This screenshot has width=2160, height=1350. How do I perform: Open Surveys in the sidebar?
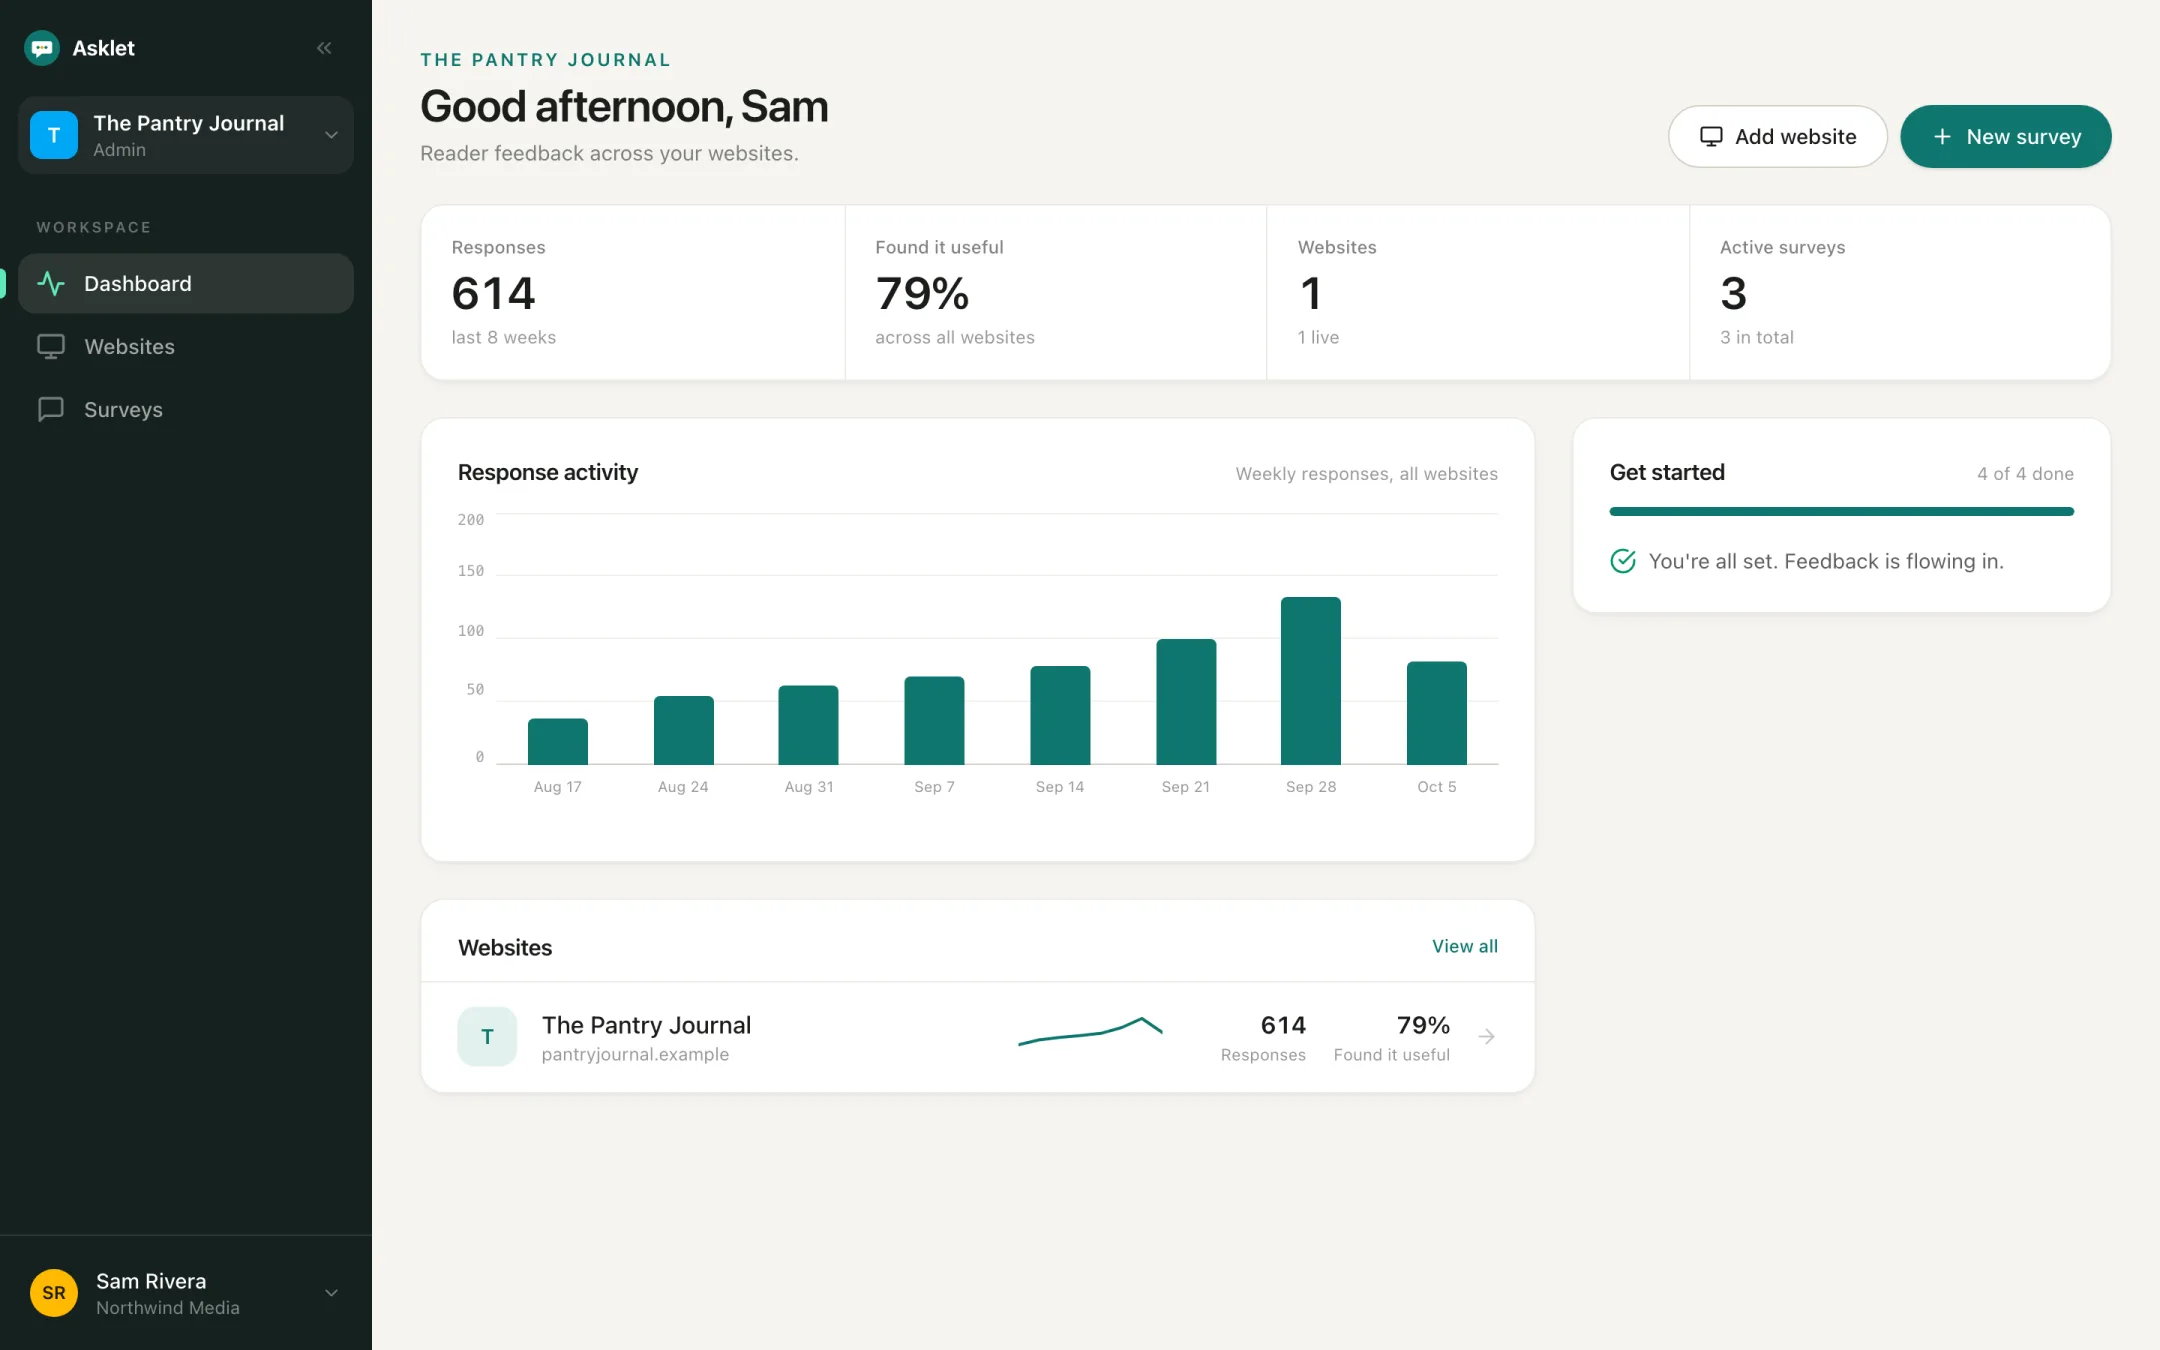coord(186,410)
